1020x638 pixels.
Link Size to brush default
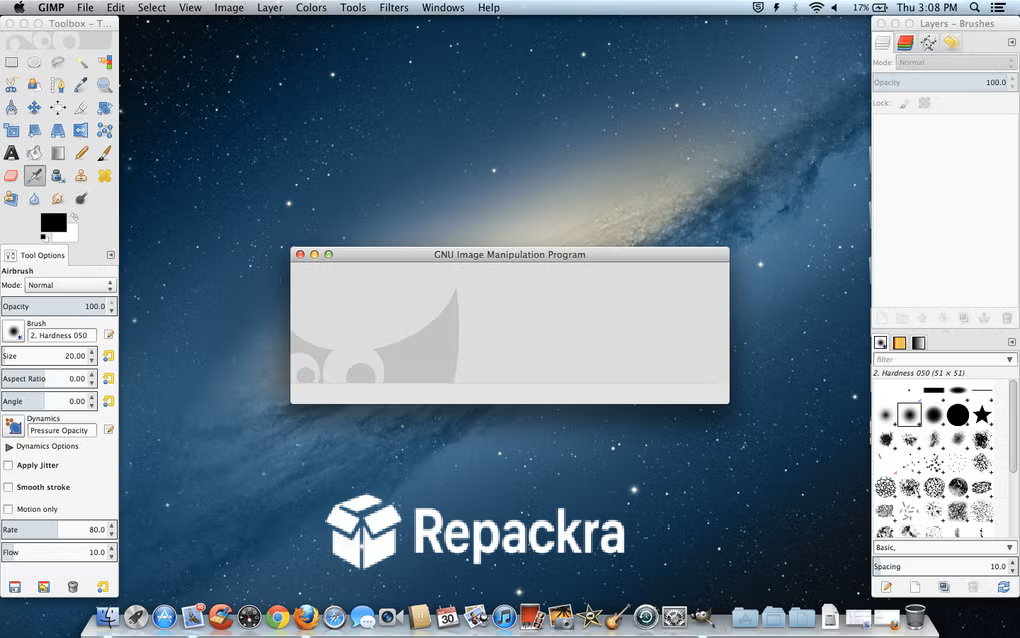109,356
